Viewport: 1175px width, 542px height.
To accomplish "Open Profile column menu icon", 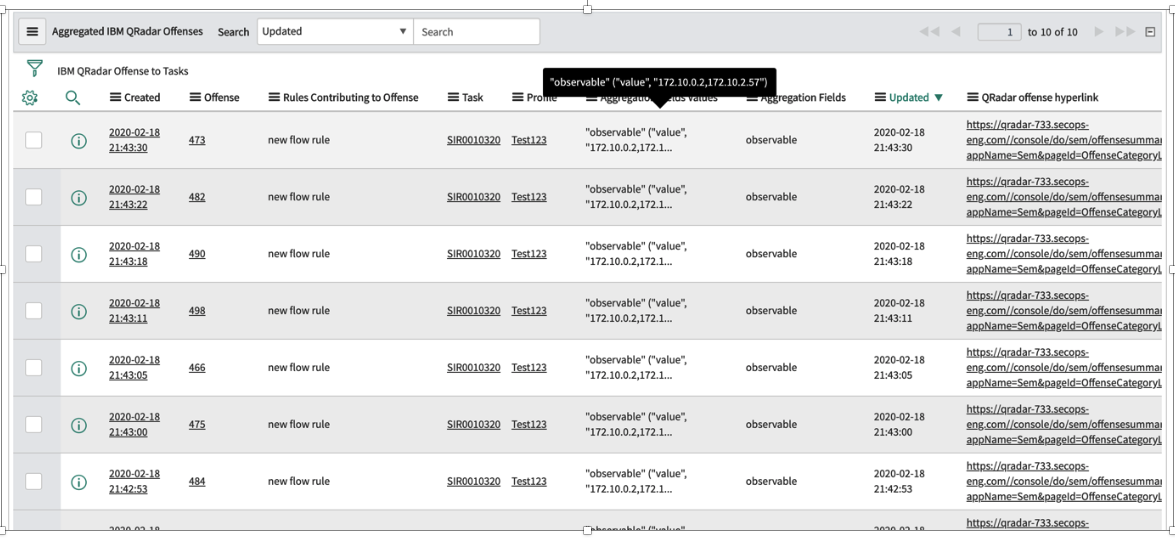I will (517, 97).
